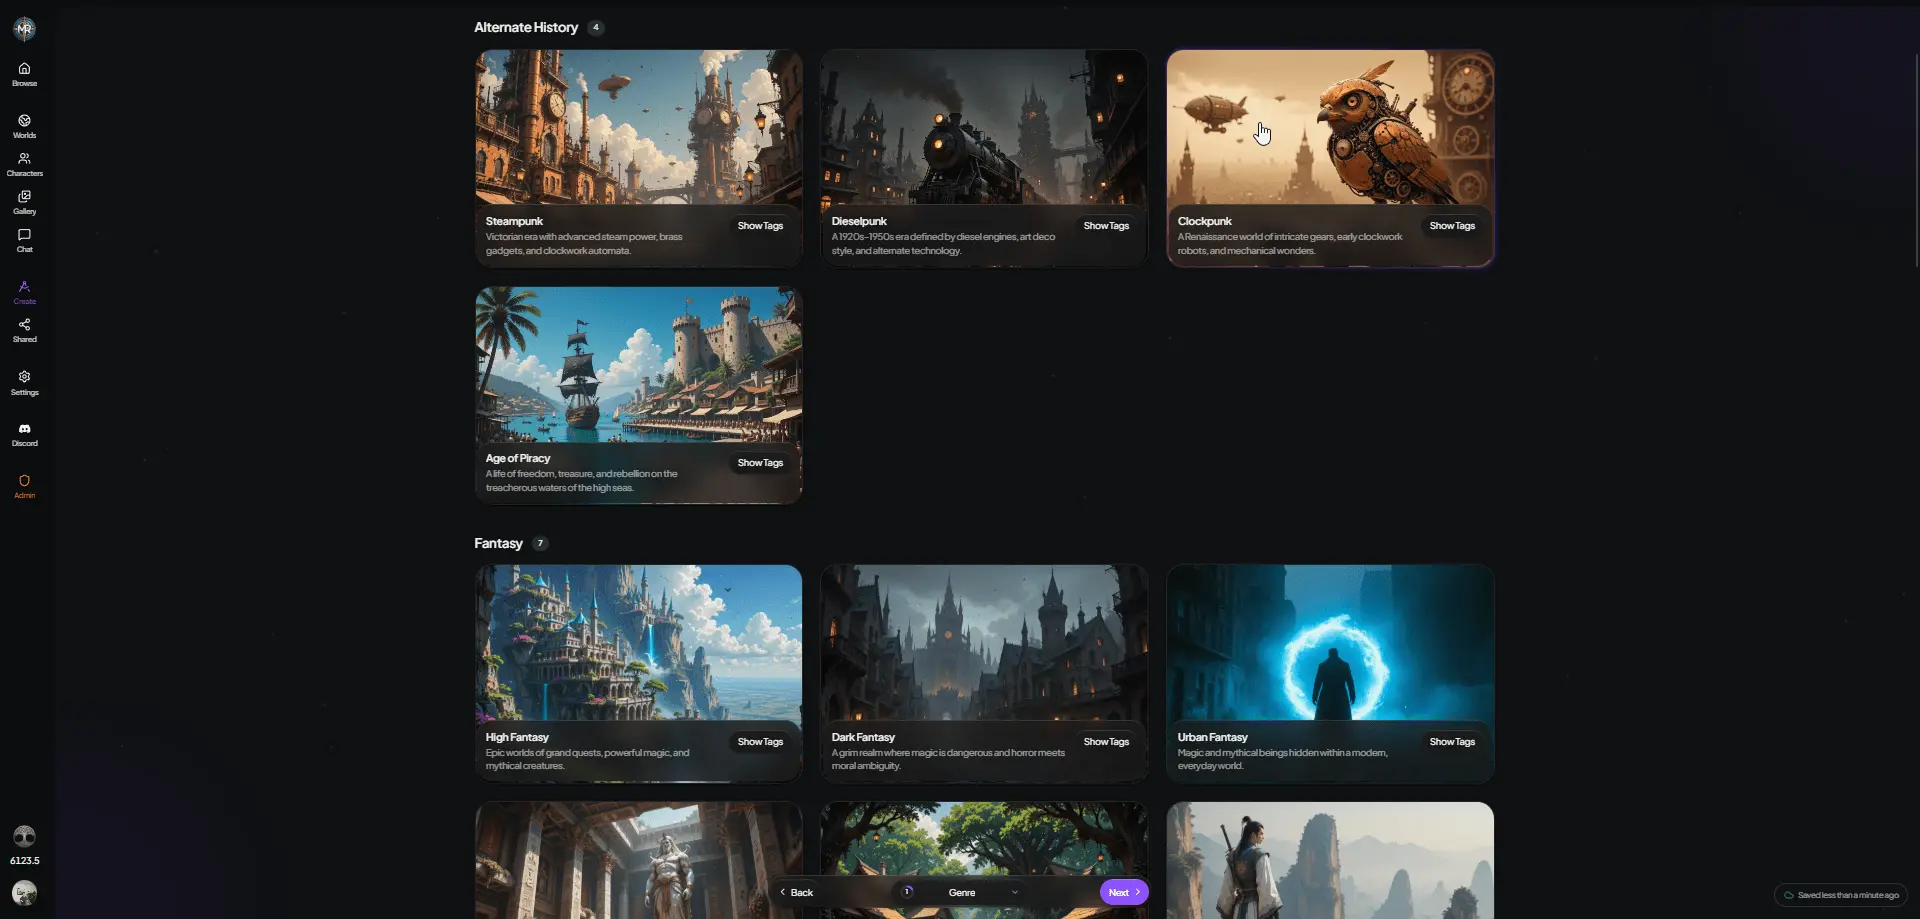Show tags for Clockpunk
Screen dimensions: 1920x919
(x=1452, y=226)
